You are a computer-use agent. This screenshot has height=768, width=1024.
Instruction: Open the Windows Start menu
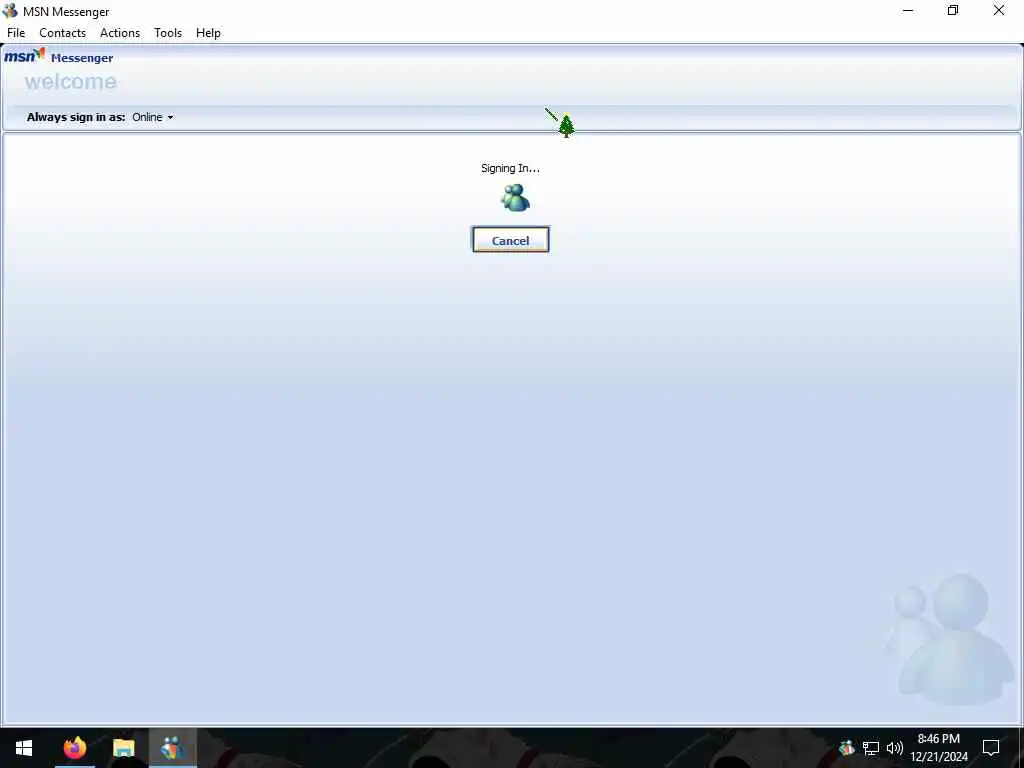pyautogui.click(x=24, y=748)
